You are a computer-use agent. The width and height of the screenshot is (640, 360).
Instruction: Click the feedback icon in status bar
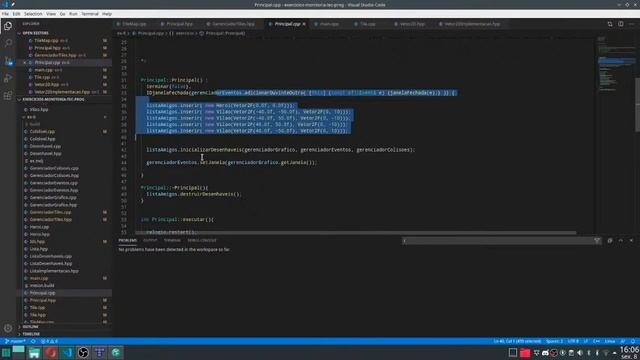[623, 341]
